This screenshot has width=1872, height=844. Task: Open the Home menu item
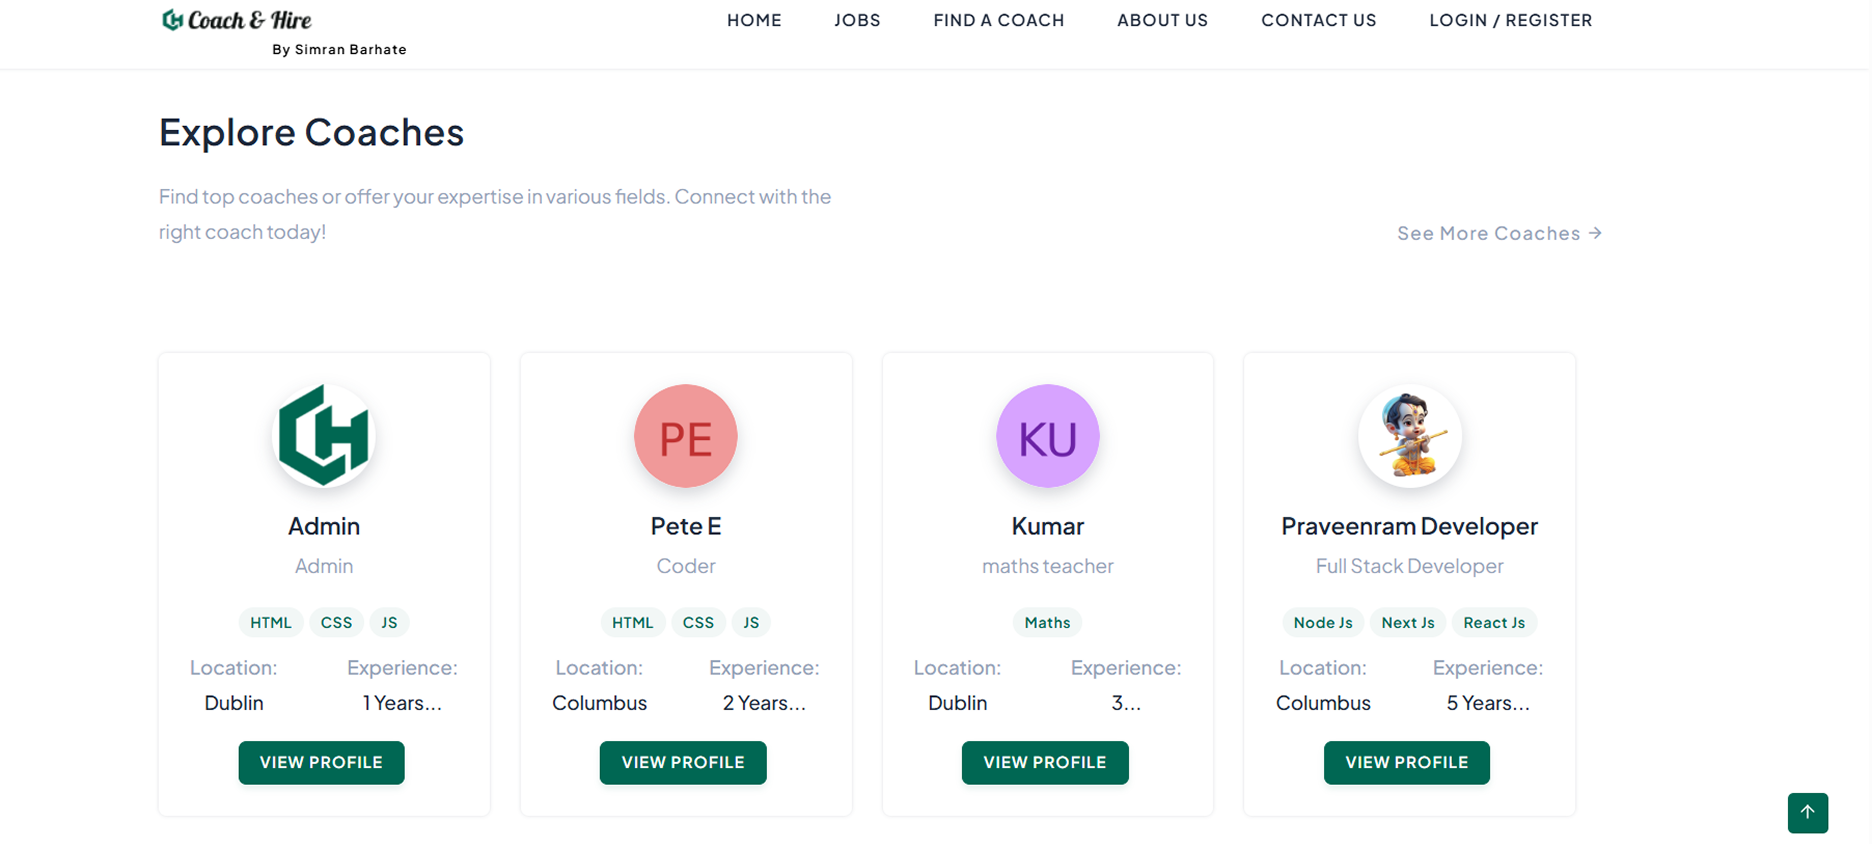754,20
